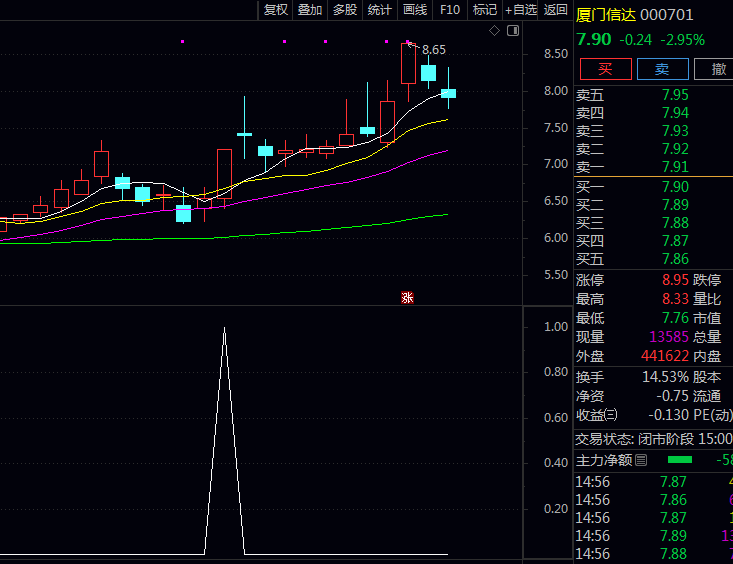733x564 pixels.
Task: Select the 卖一 ask price 7.91
Action: [x=675, y=167]
